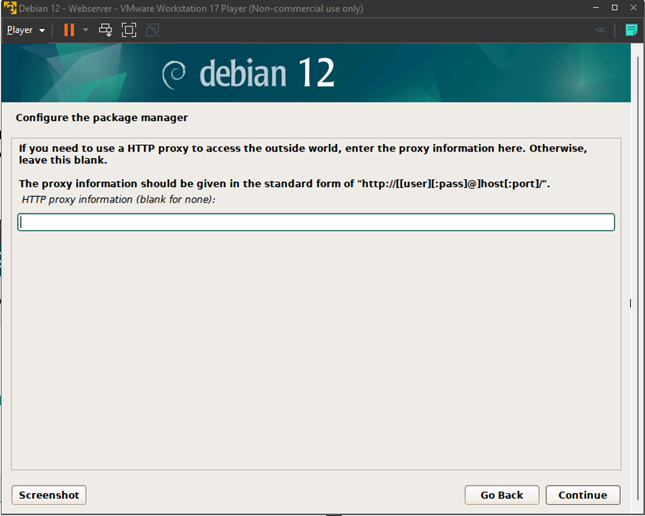Enter VMware full screen mode
Viewport: 645px width, 516px height.
pyautogui.click(x=128, y=30)
